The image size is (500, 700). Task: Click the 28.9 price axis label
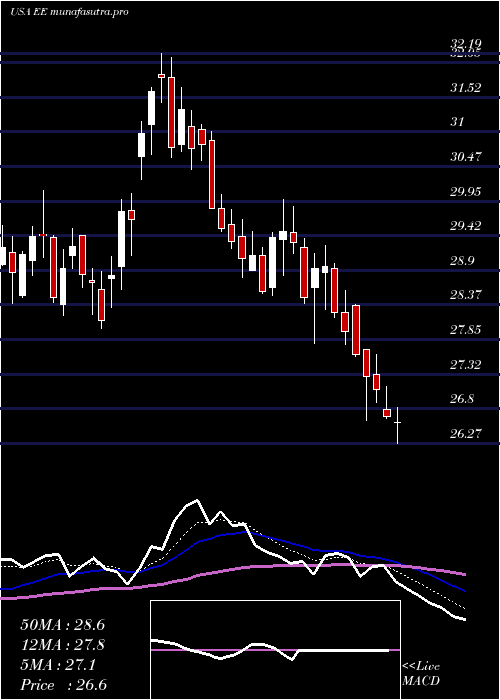pos(462,261)
